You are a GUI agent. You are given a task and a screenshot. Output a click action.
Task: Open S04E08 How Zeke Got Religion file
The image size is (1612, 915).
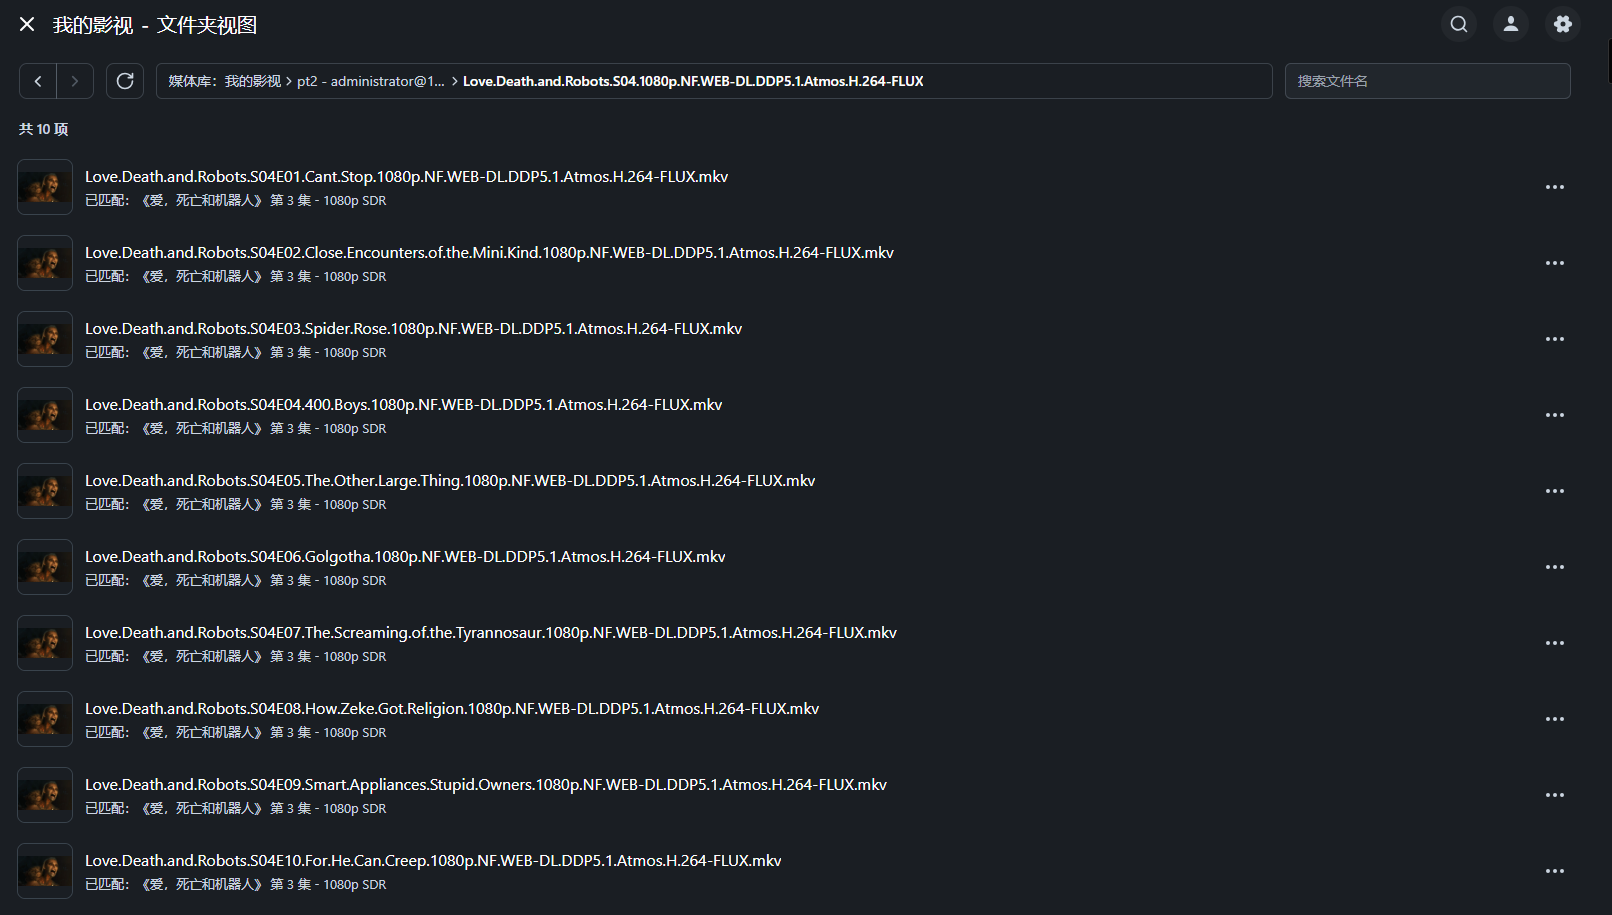451,709
